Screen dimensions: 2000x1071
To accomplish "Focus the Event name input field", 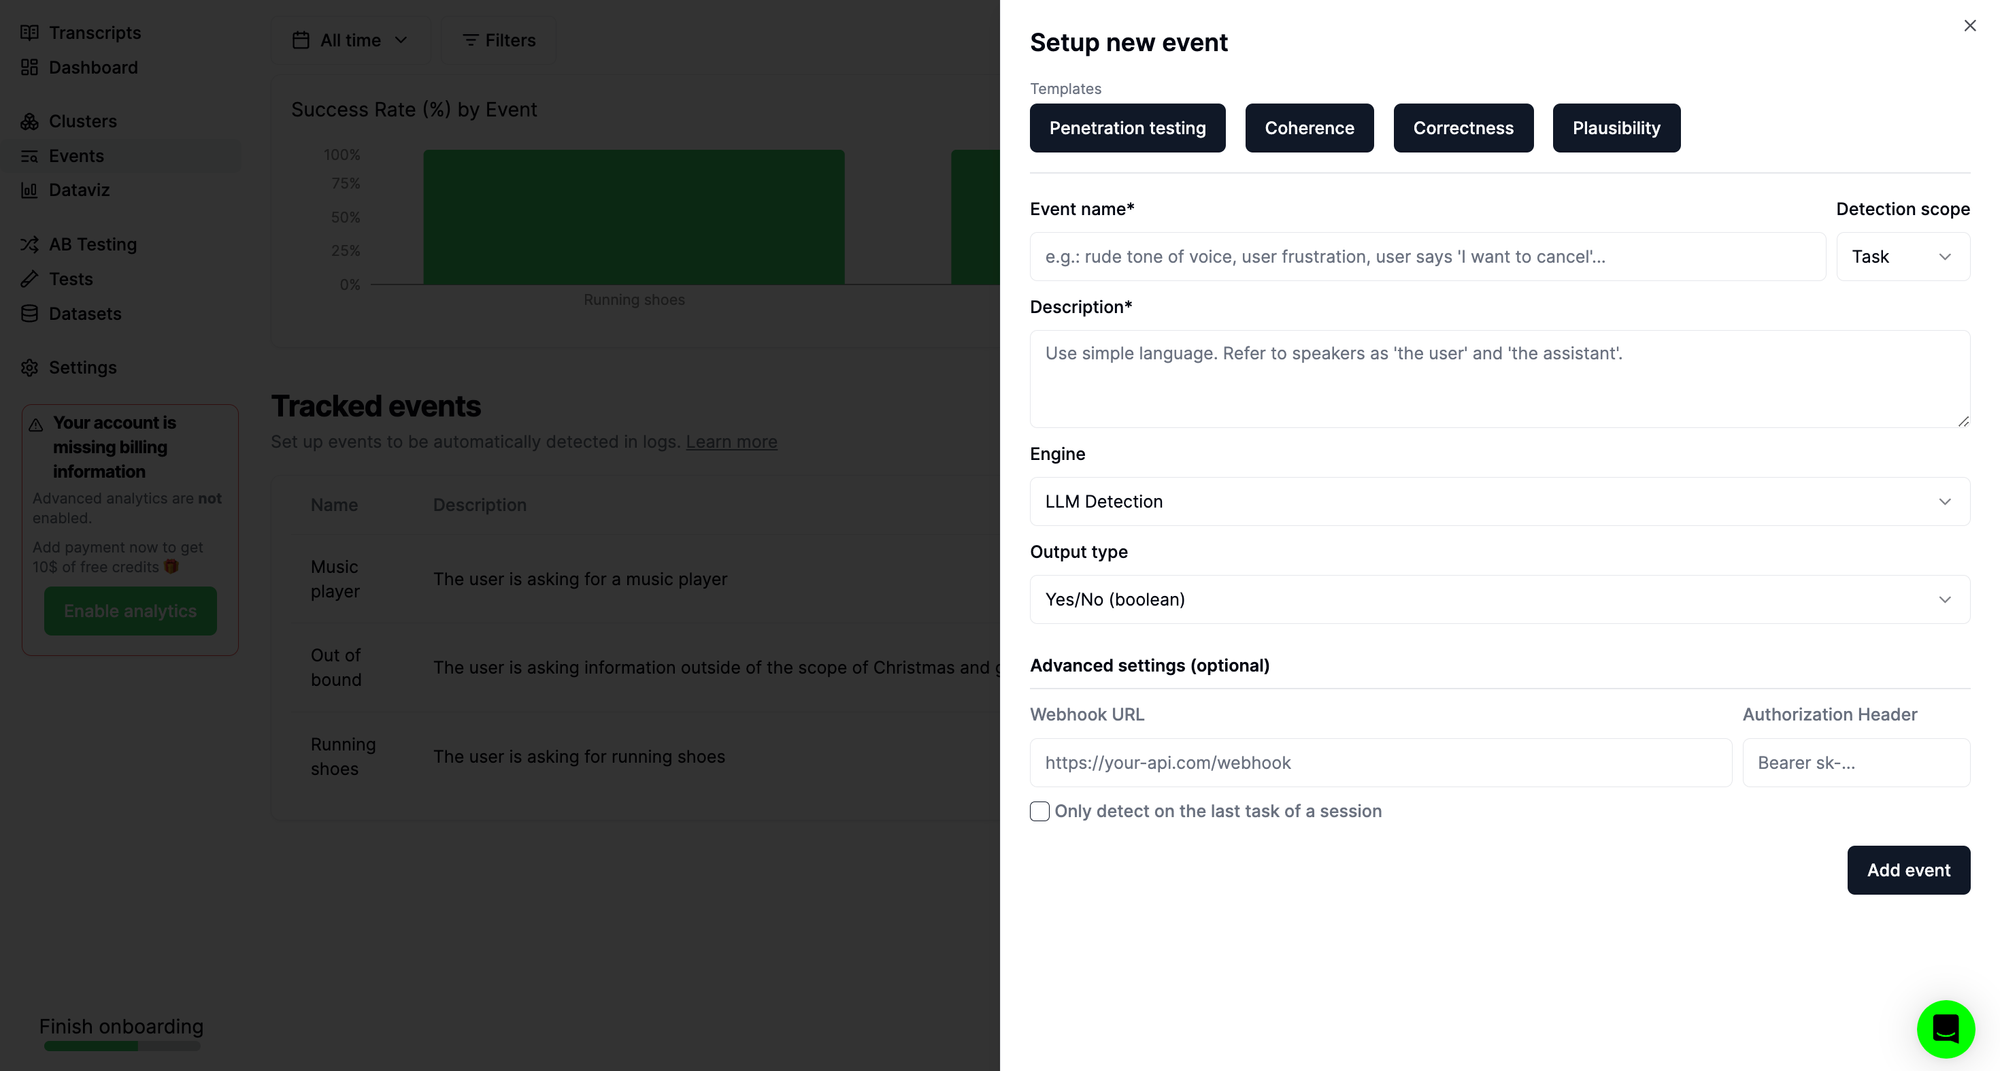I will click(1428, 257).
